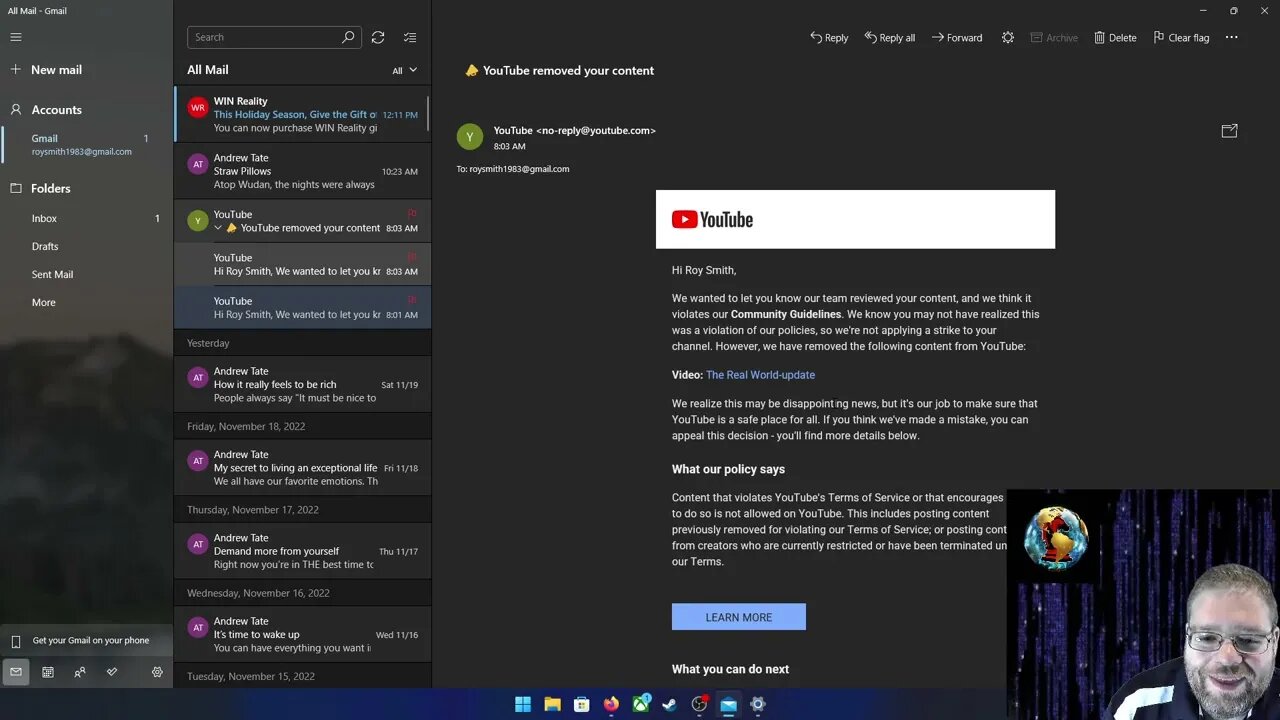Click the LEARN MORE button
Viewport: 1280px width, 720px height.
click(x=739, y=617)
